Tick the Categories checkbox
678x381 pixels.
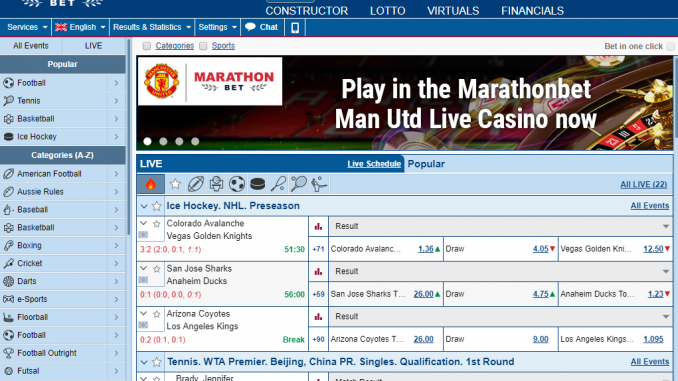click(147, 46)
